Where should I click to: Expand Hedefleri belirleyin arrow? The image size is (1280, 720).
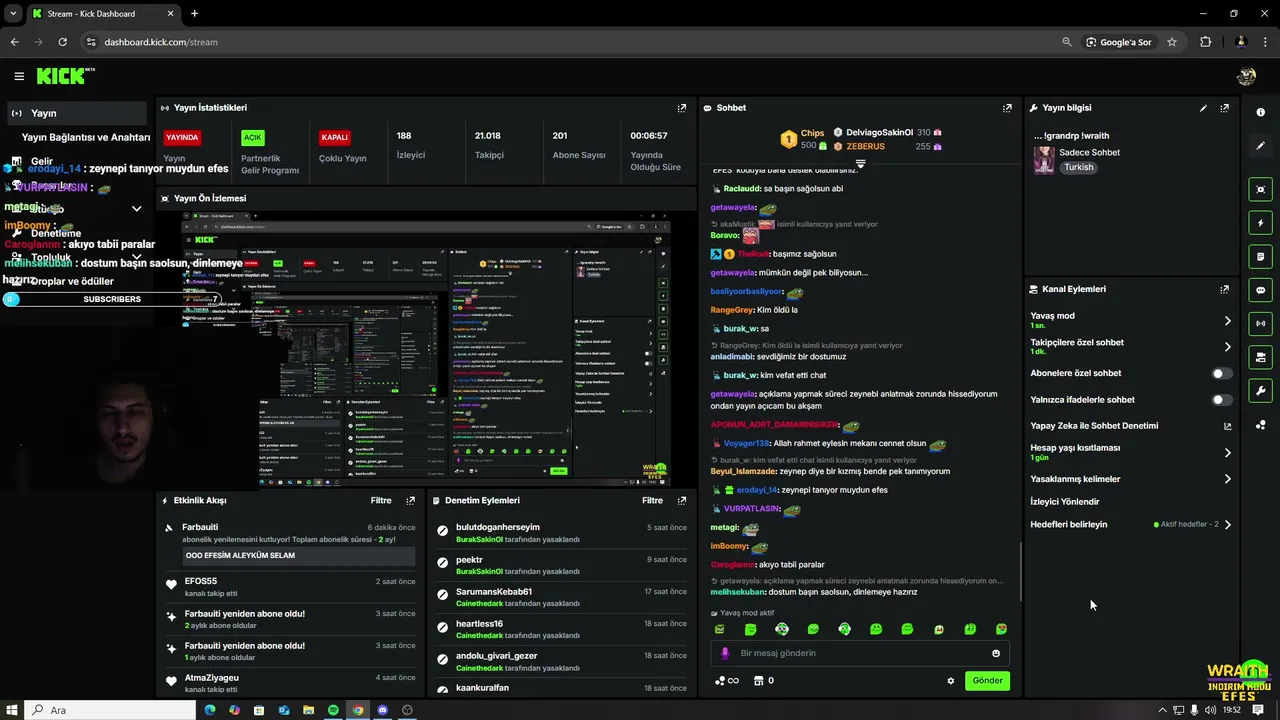click(1227, 524)
